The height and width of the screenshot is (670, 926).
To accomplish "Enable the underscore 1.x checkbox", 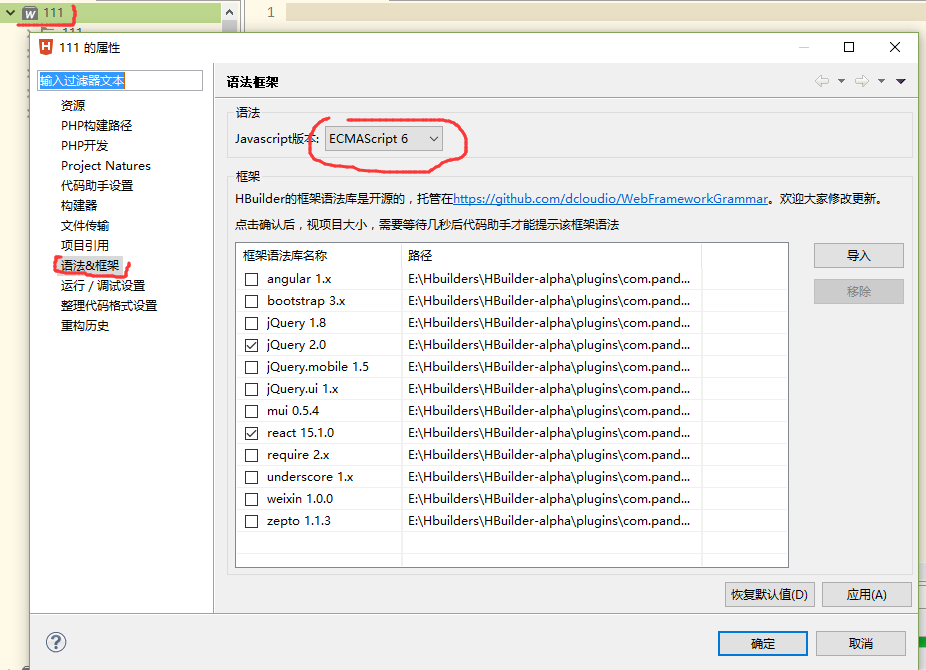I will tap(252, 477).
